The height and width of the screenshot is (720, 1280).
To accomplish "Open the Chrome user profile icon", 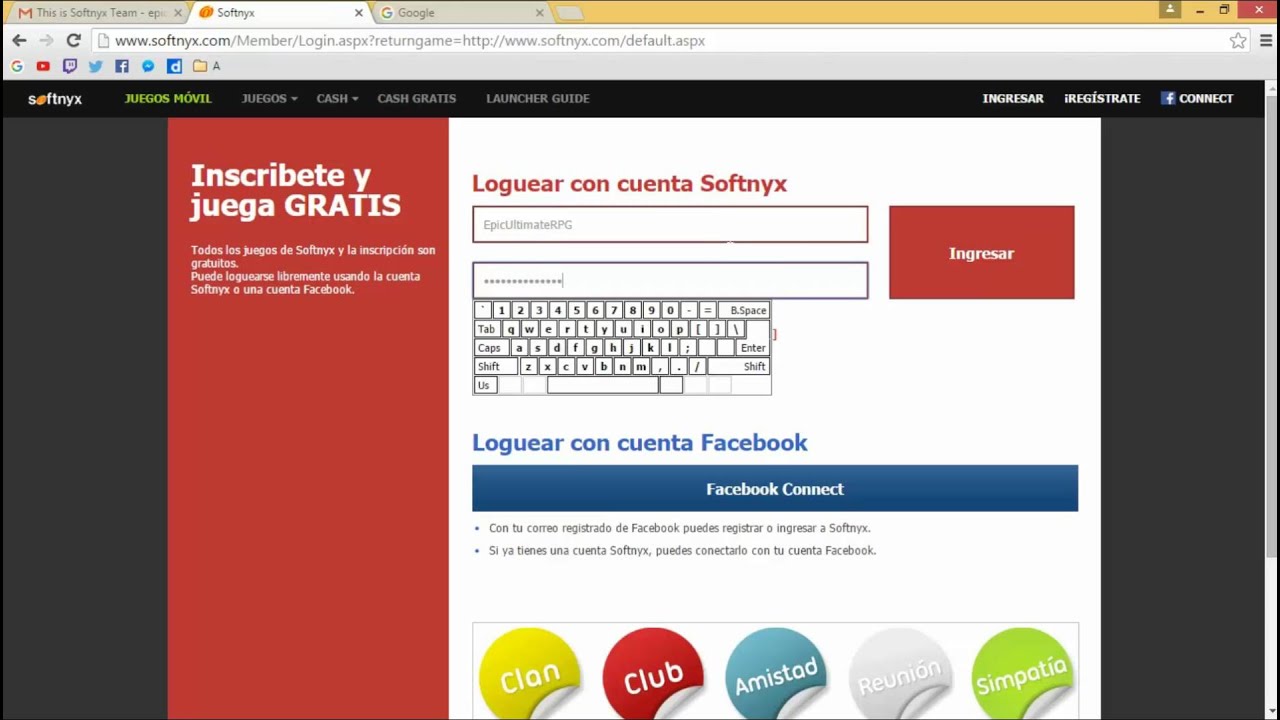I will click(x=1170, y=9).
